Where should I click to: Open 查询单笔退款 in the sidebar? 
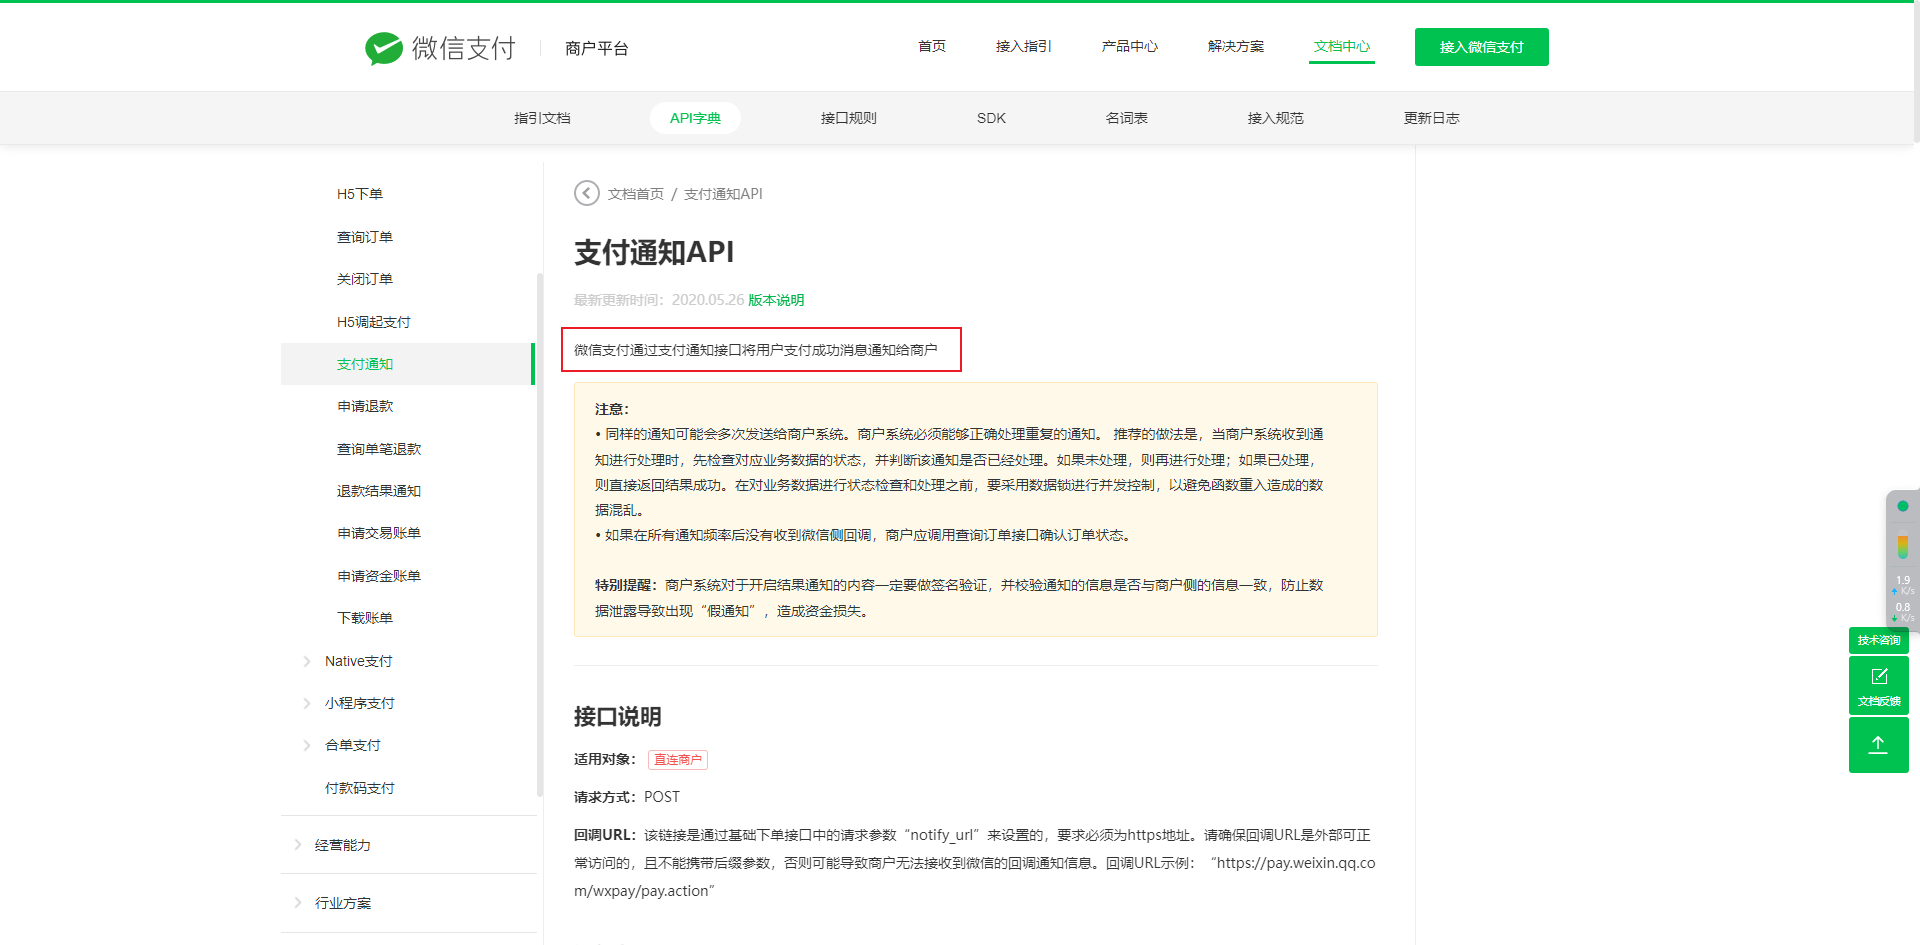(x=379, y=449)
